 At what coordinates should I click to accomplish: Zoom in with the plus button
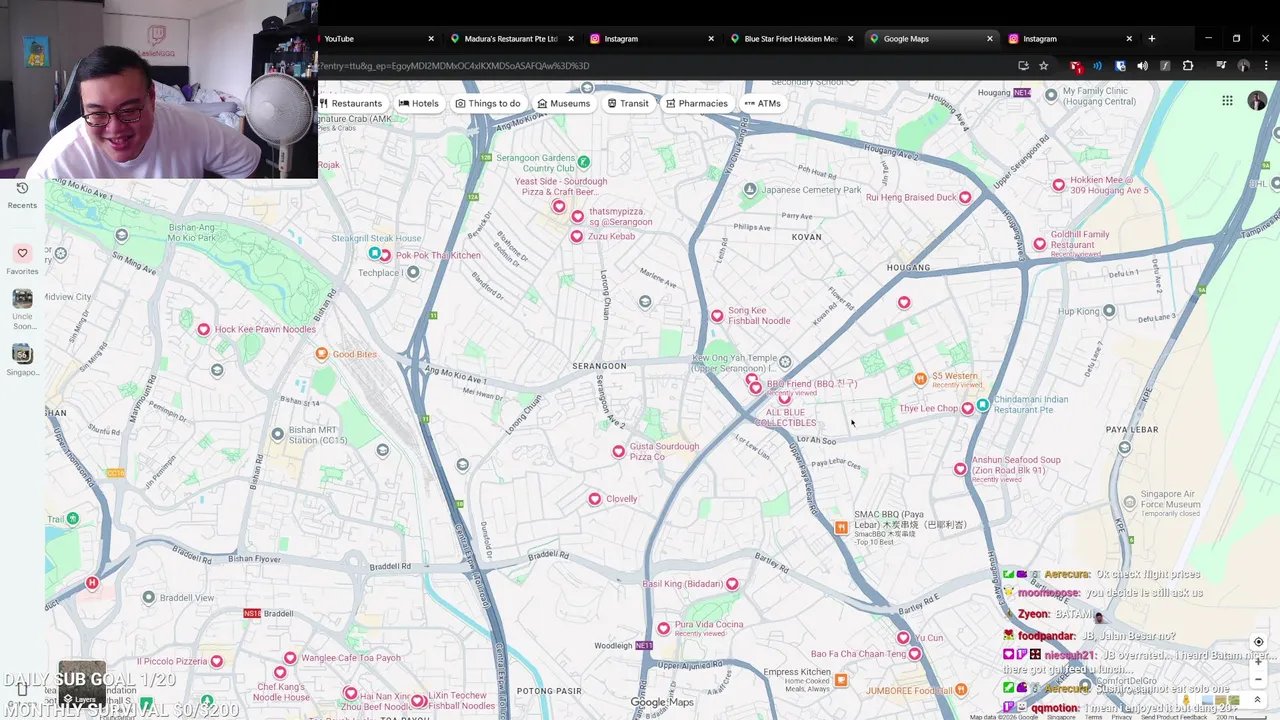1258,661
